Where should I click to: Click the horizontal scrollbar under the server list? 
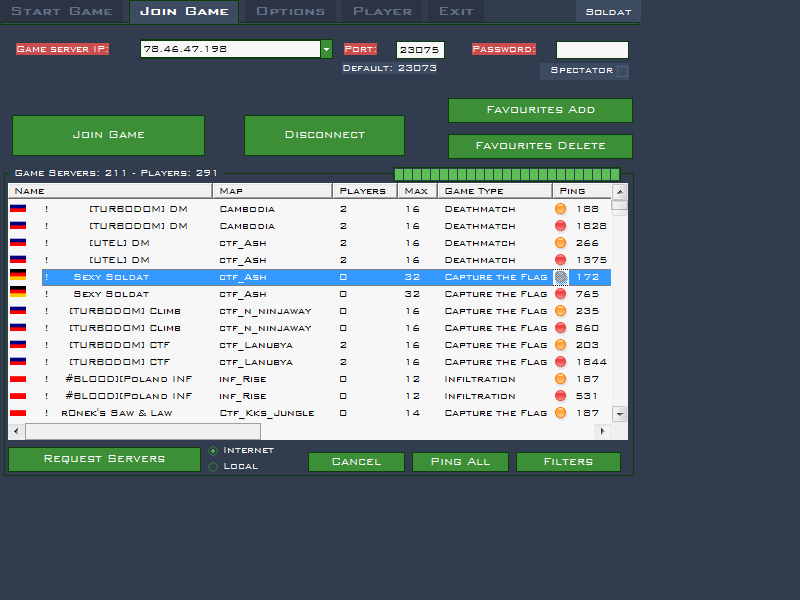143,431
